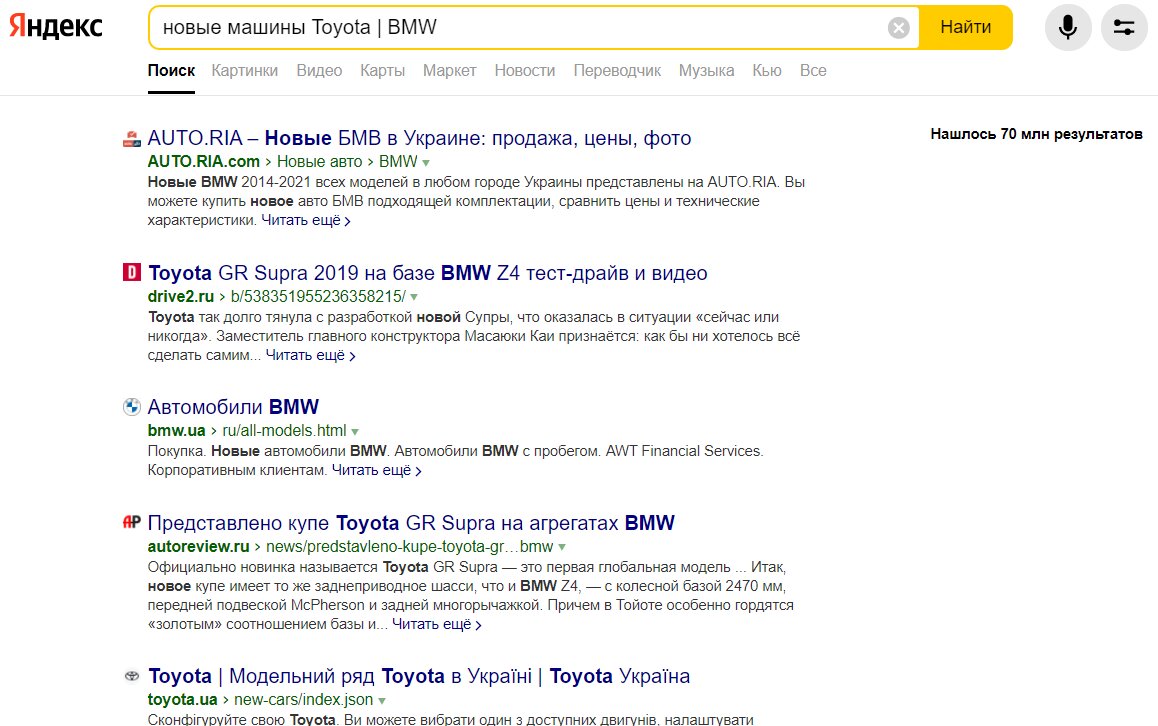The image size is (1158, 726).
Task: Switch to the Новости tab
Action: 524,71
